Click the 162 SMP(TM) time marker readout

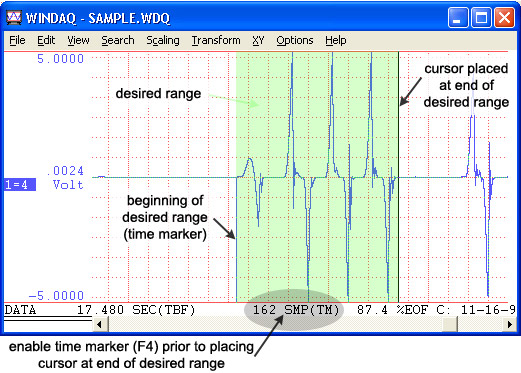pyautogui.click(x=296, y=310)
